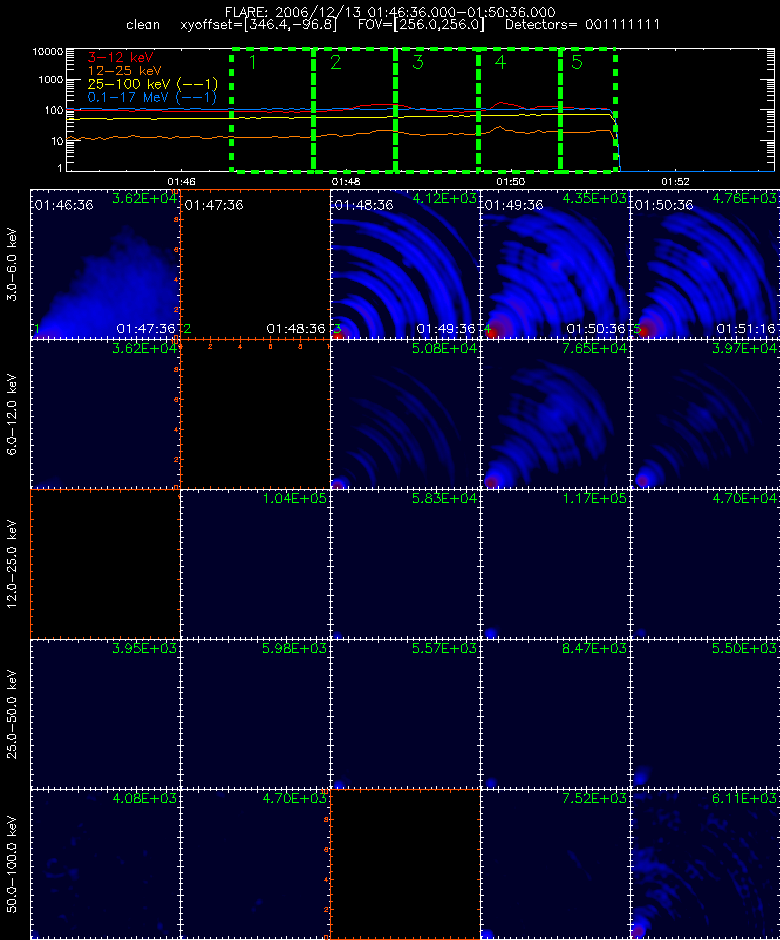Screen dimensions: 780x940
Task: Select the empty 12.0-25.0 keV panel for interval 1
Action: coord(106,564)
